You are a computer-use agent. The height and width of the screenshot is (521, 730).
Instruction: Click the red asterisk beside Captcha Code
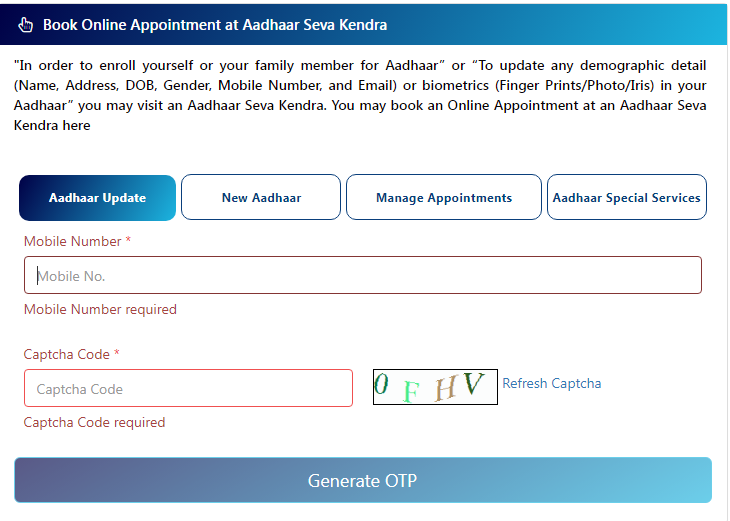point(117,354)
